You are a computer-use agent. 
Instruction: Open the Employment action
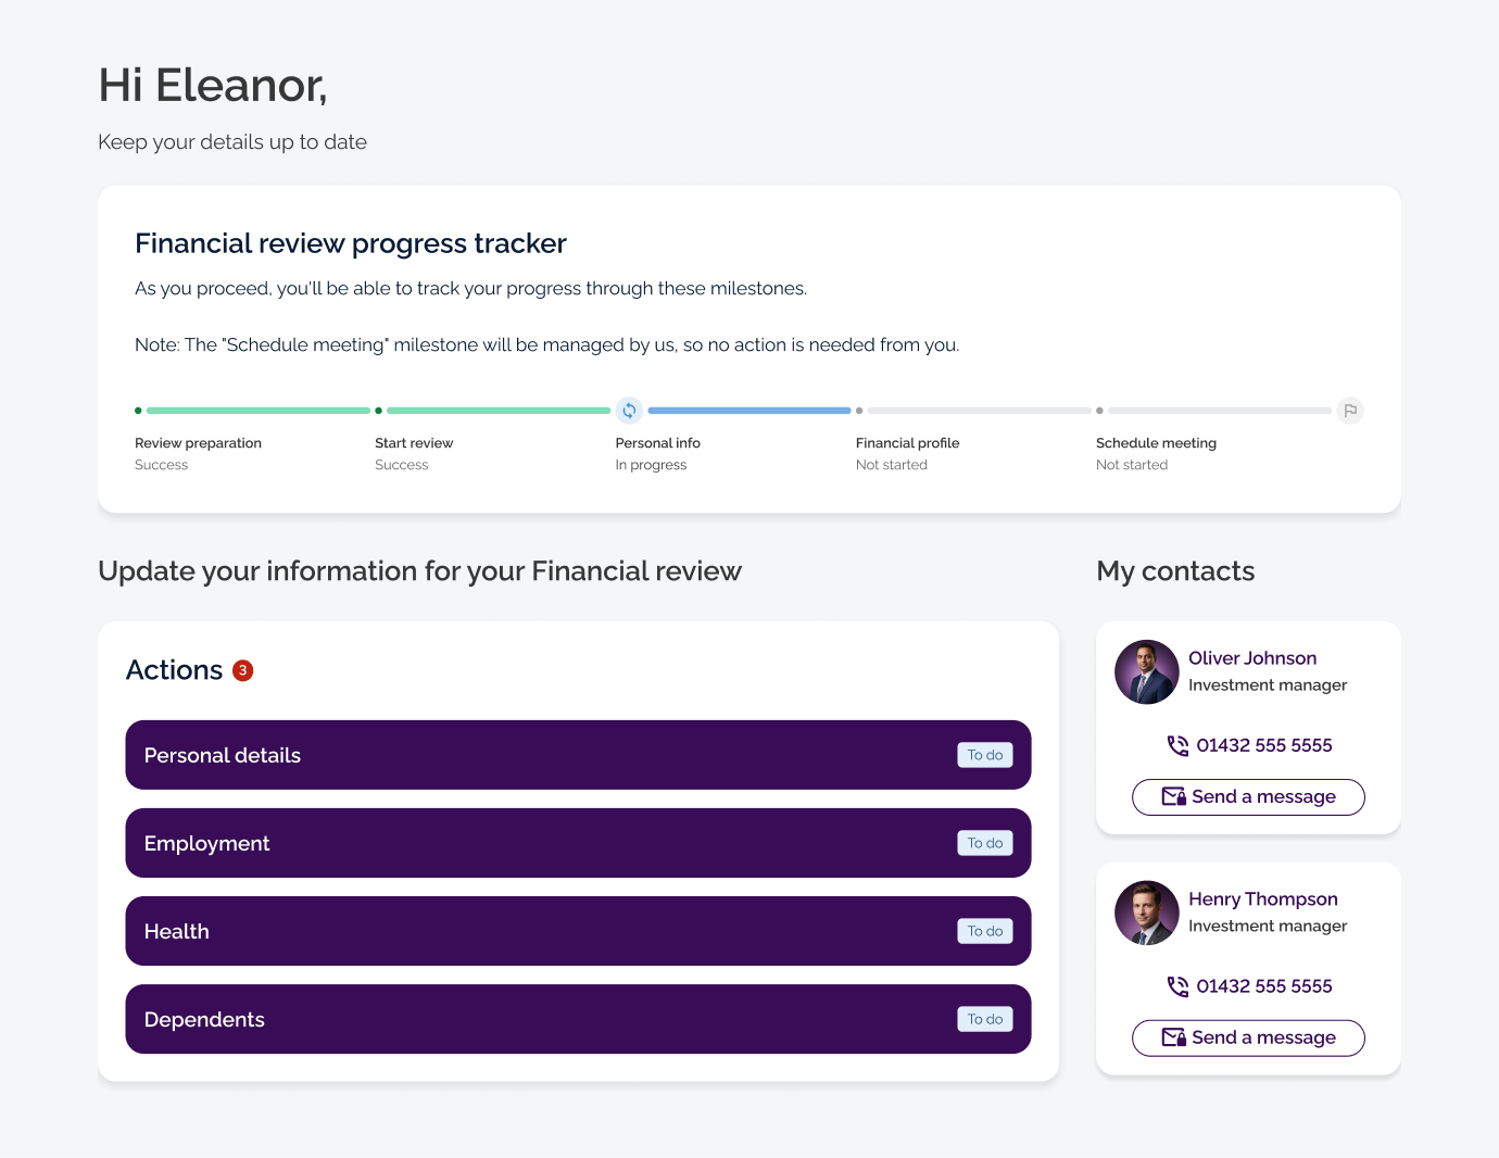click(x=578, y=843)
